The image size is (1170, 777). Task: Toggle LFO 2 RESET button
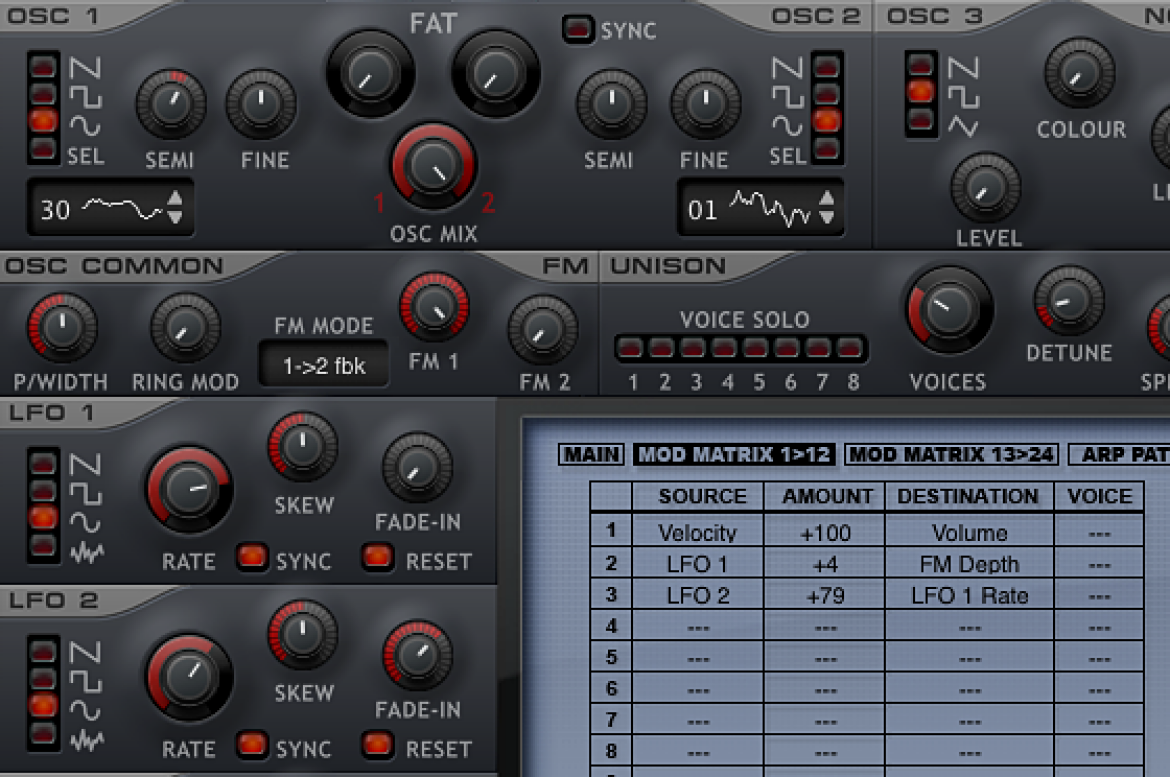click(378, 745)
